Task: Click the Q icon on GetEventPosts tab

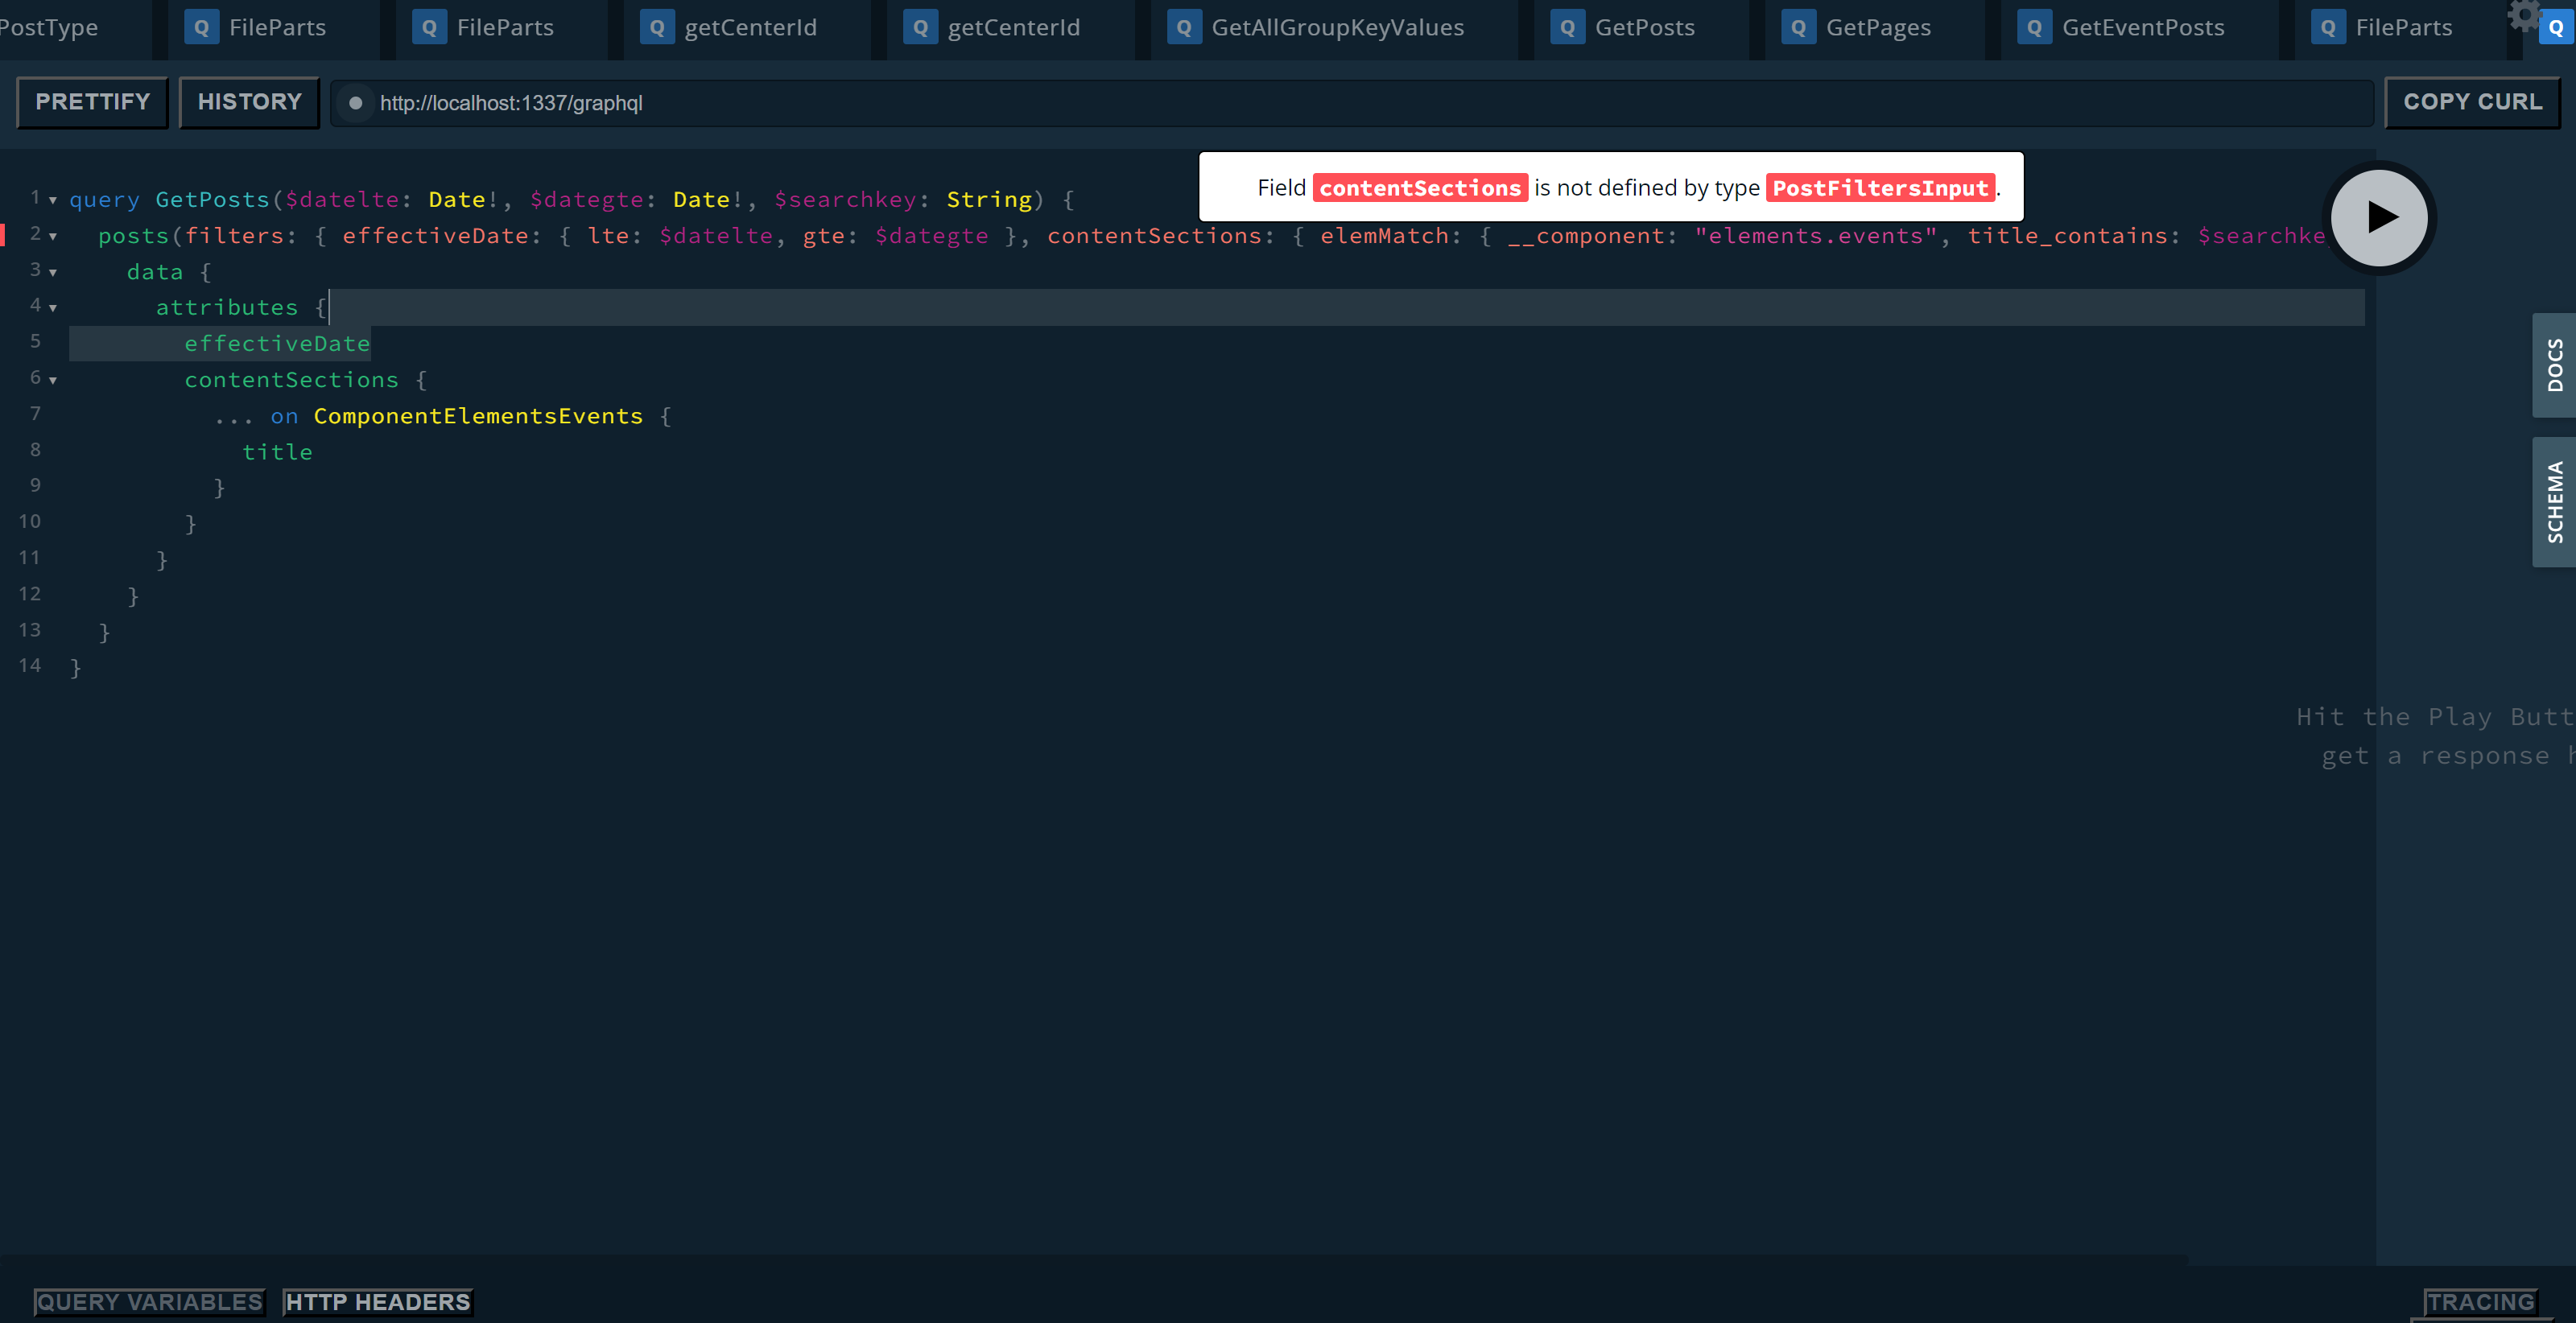Action: click(2034, 28)
